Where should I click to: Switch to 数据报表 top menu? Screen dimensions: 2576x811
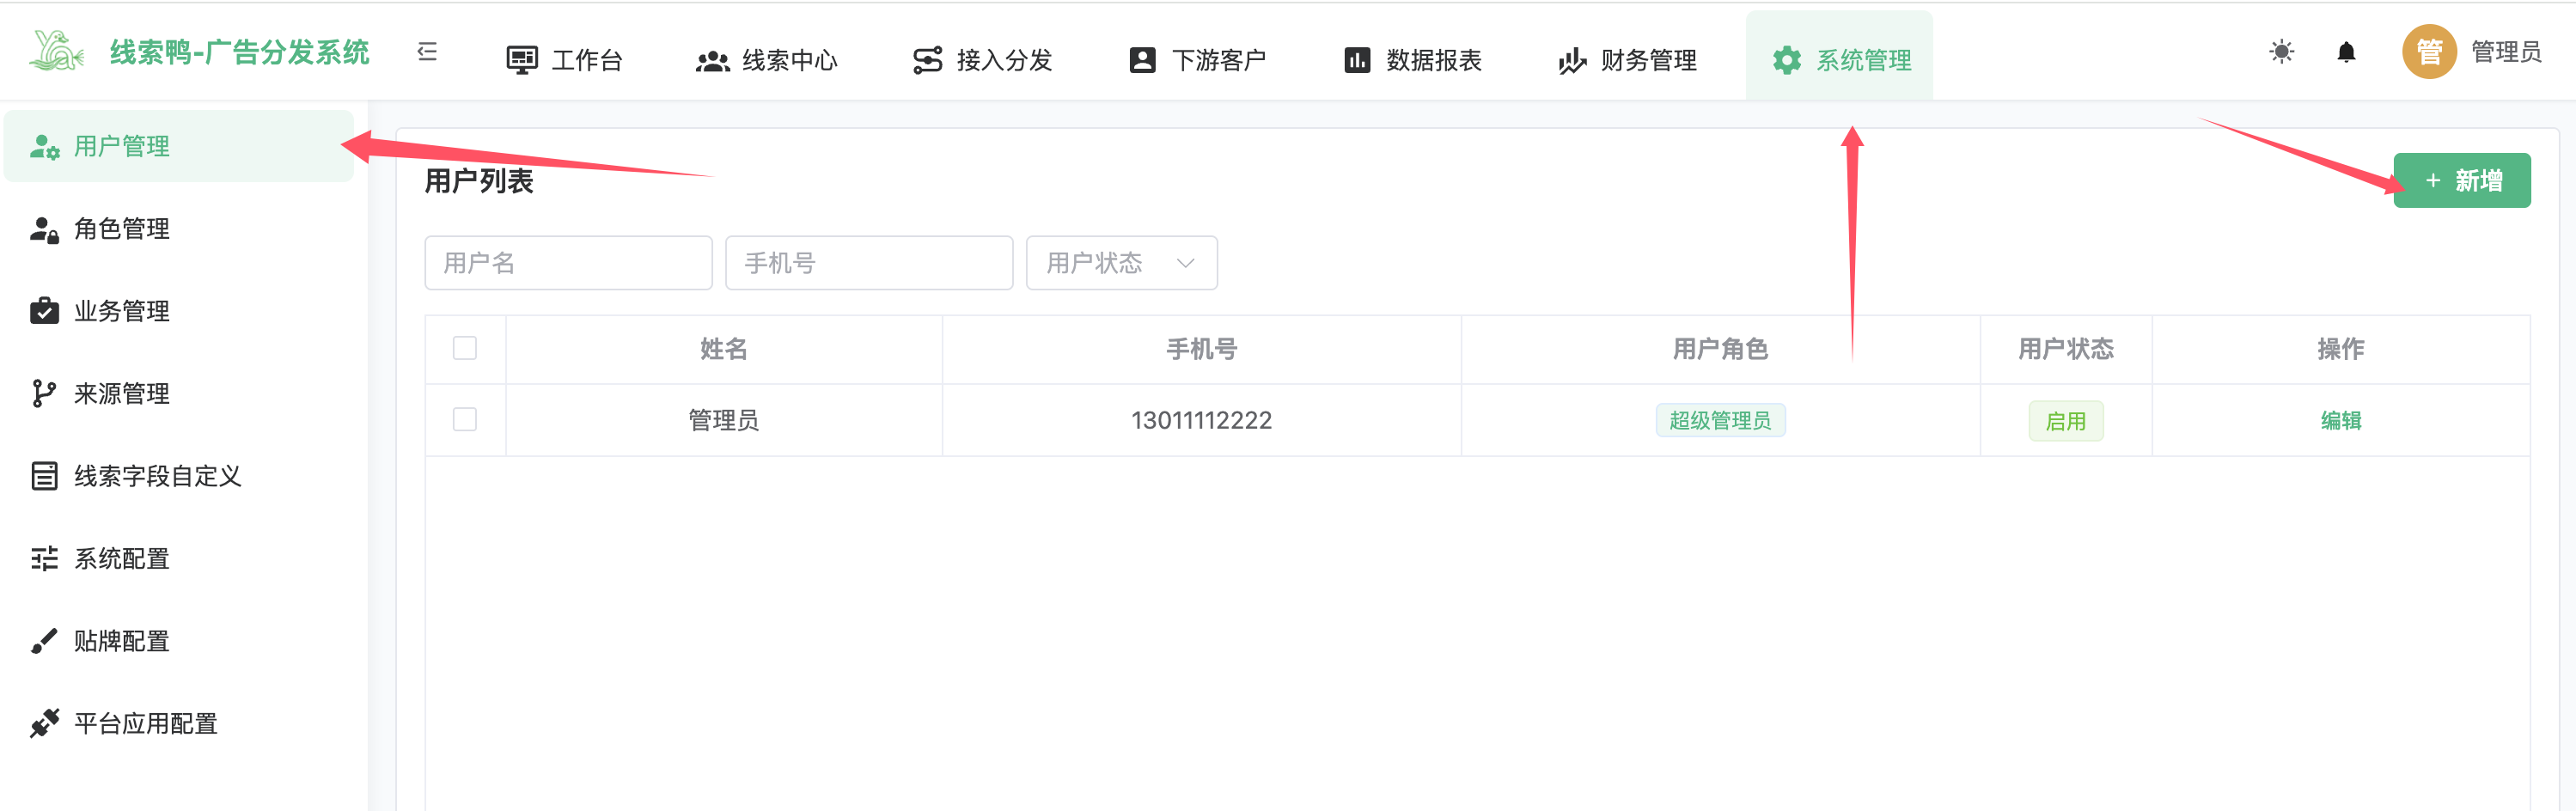coord(1412,60)
